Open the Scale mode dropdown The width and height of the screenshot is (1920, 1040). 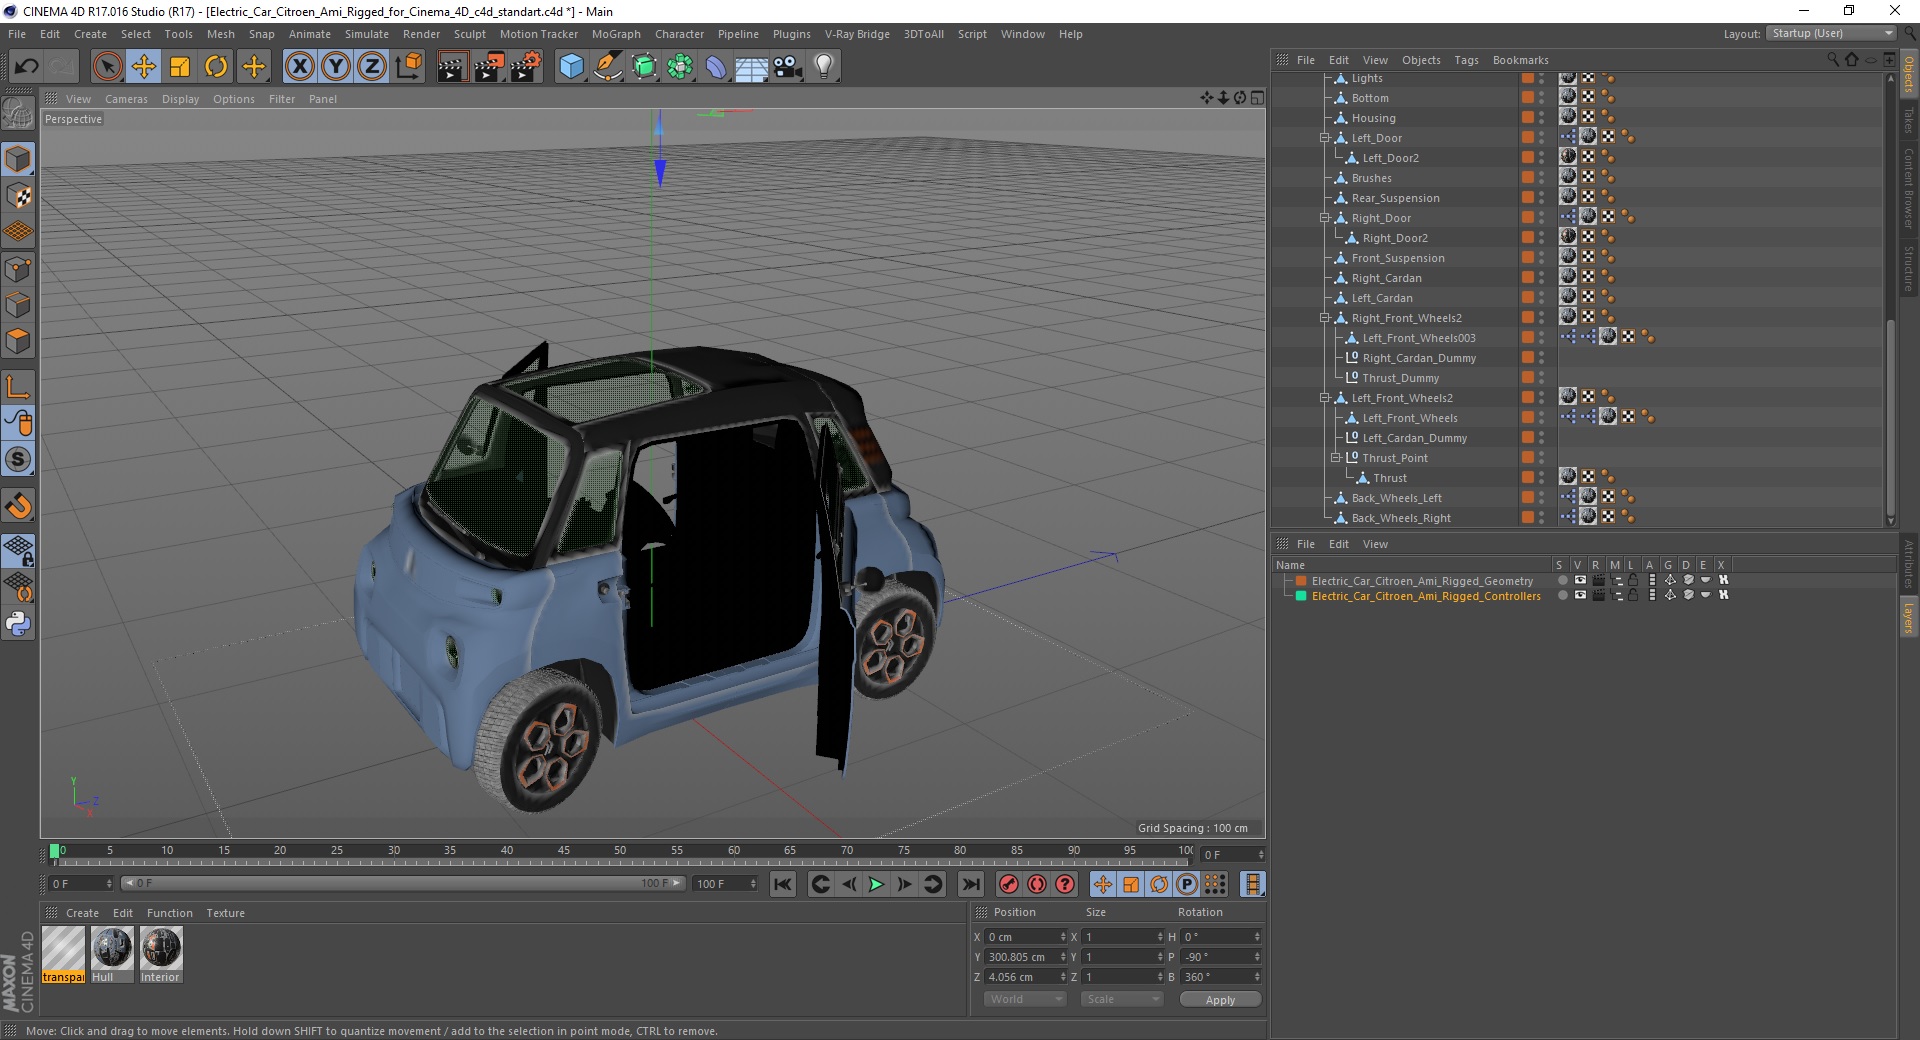pos(1122,999)
